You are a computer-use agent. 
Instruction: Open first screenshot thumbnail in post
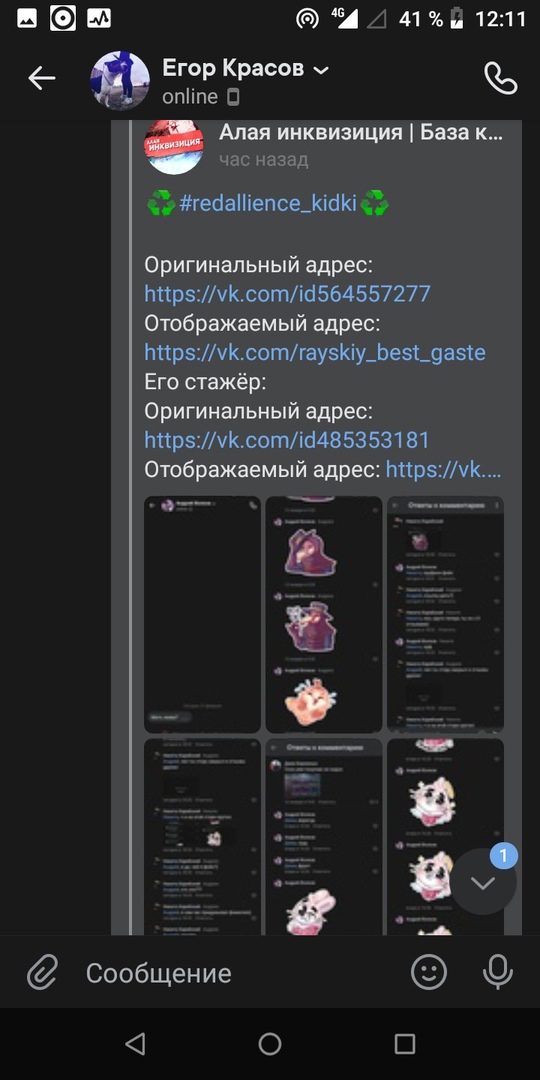pyautogui.click(x=202, y=614)
